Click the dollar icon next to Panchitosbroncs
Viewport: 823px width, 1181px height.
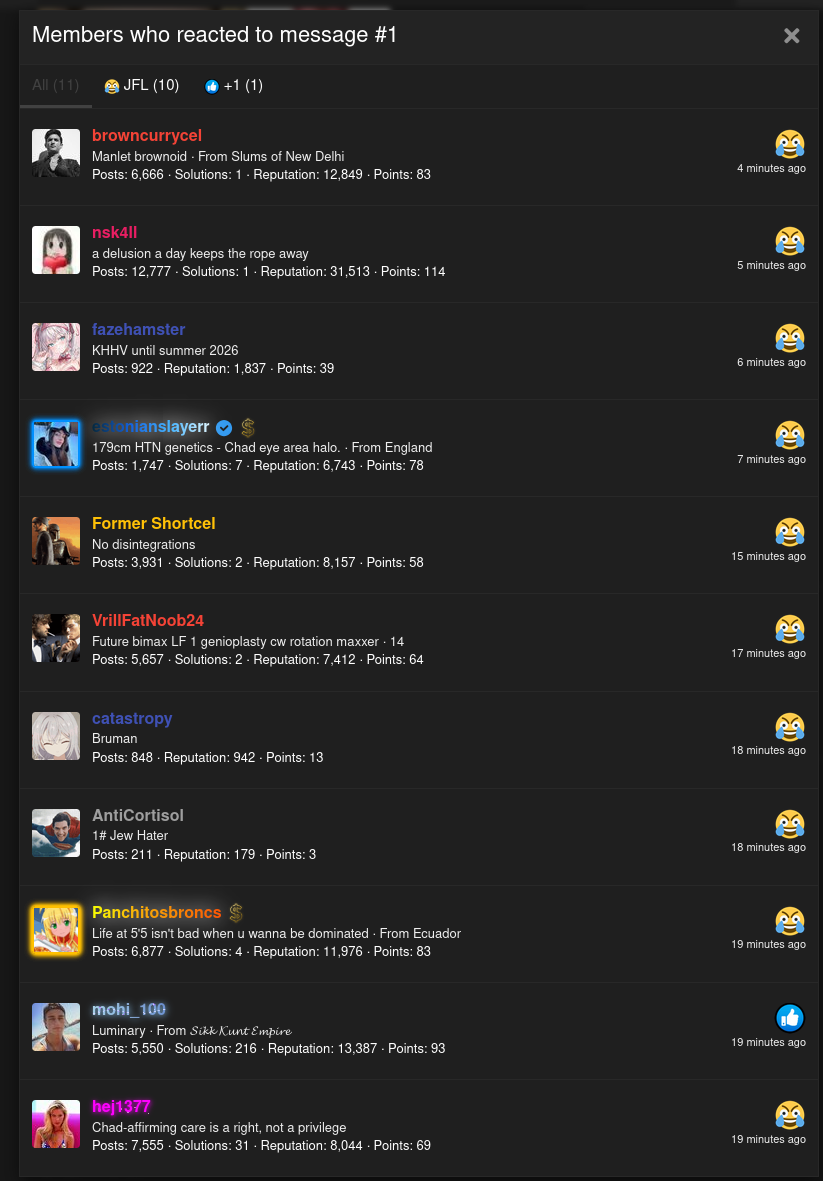pyautogui.click(x=236, y=913)
